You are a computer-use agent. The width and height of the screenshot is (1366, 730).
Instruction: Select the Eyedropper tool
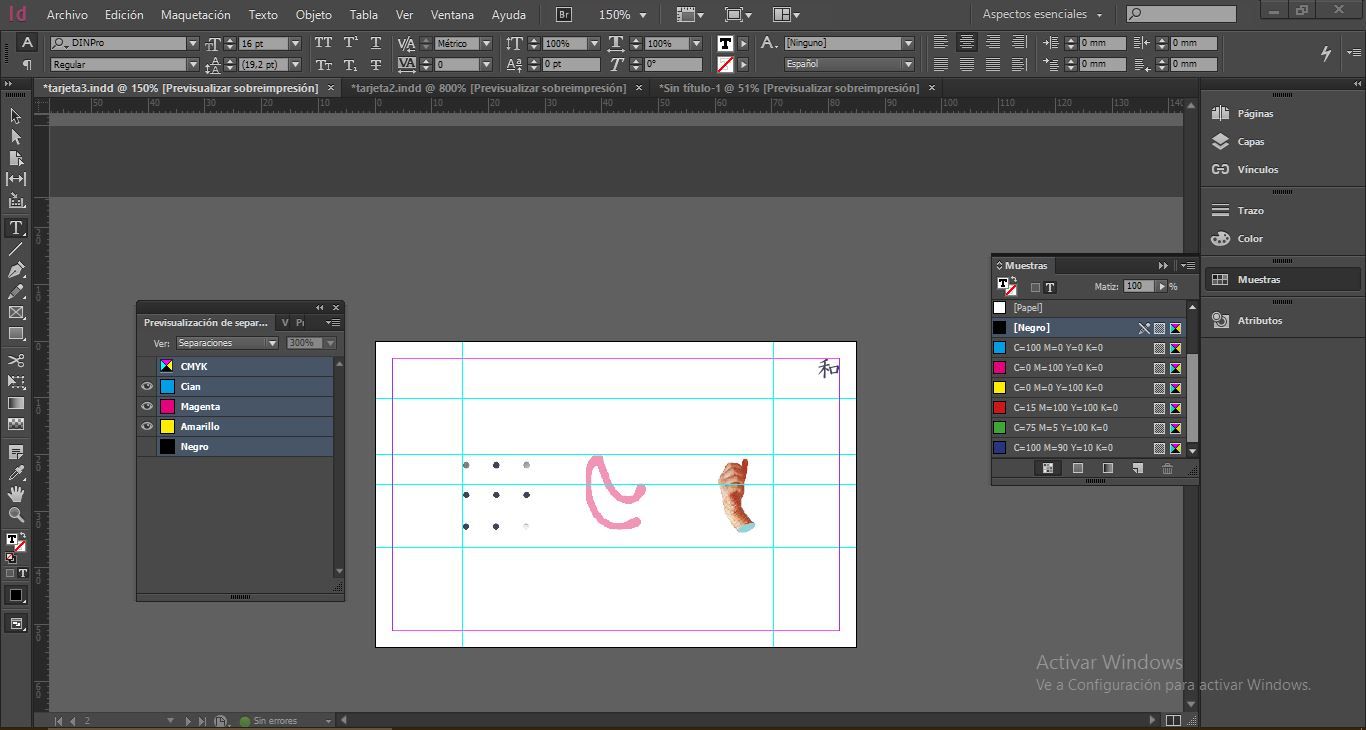[x=16, y=473]
